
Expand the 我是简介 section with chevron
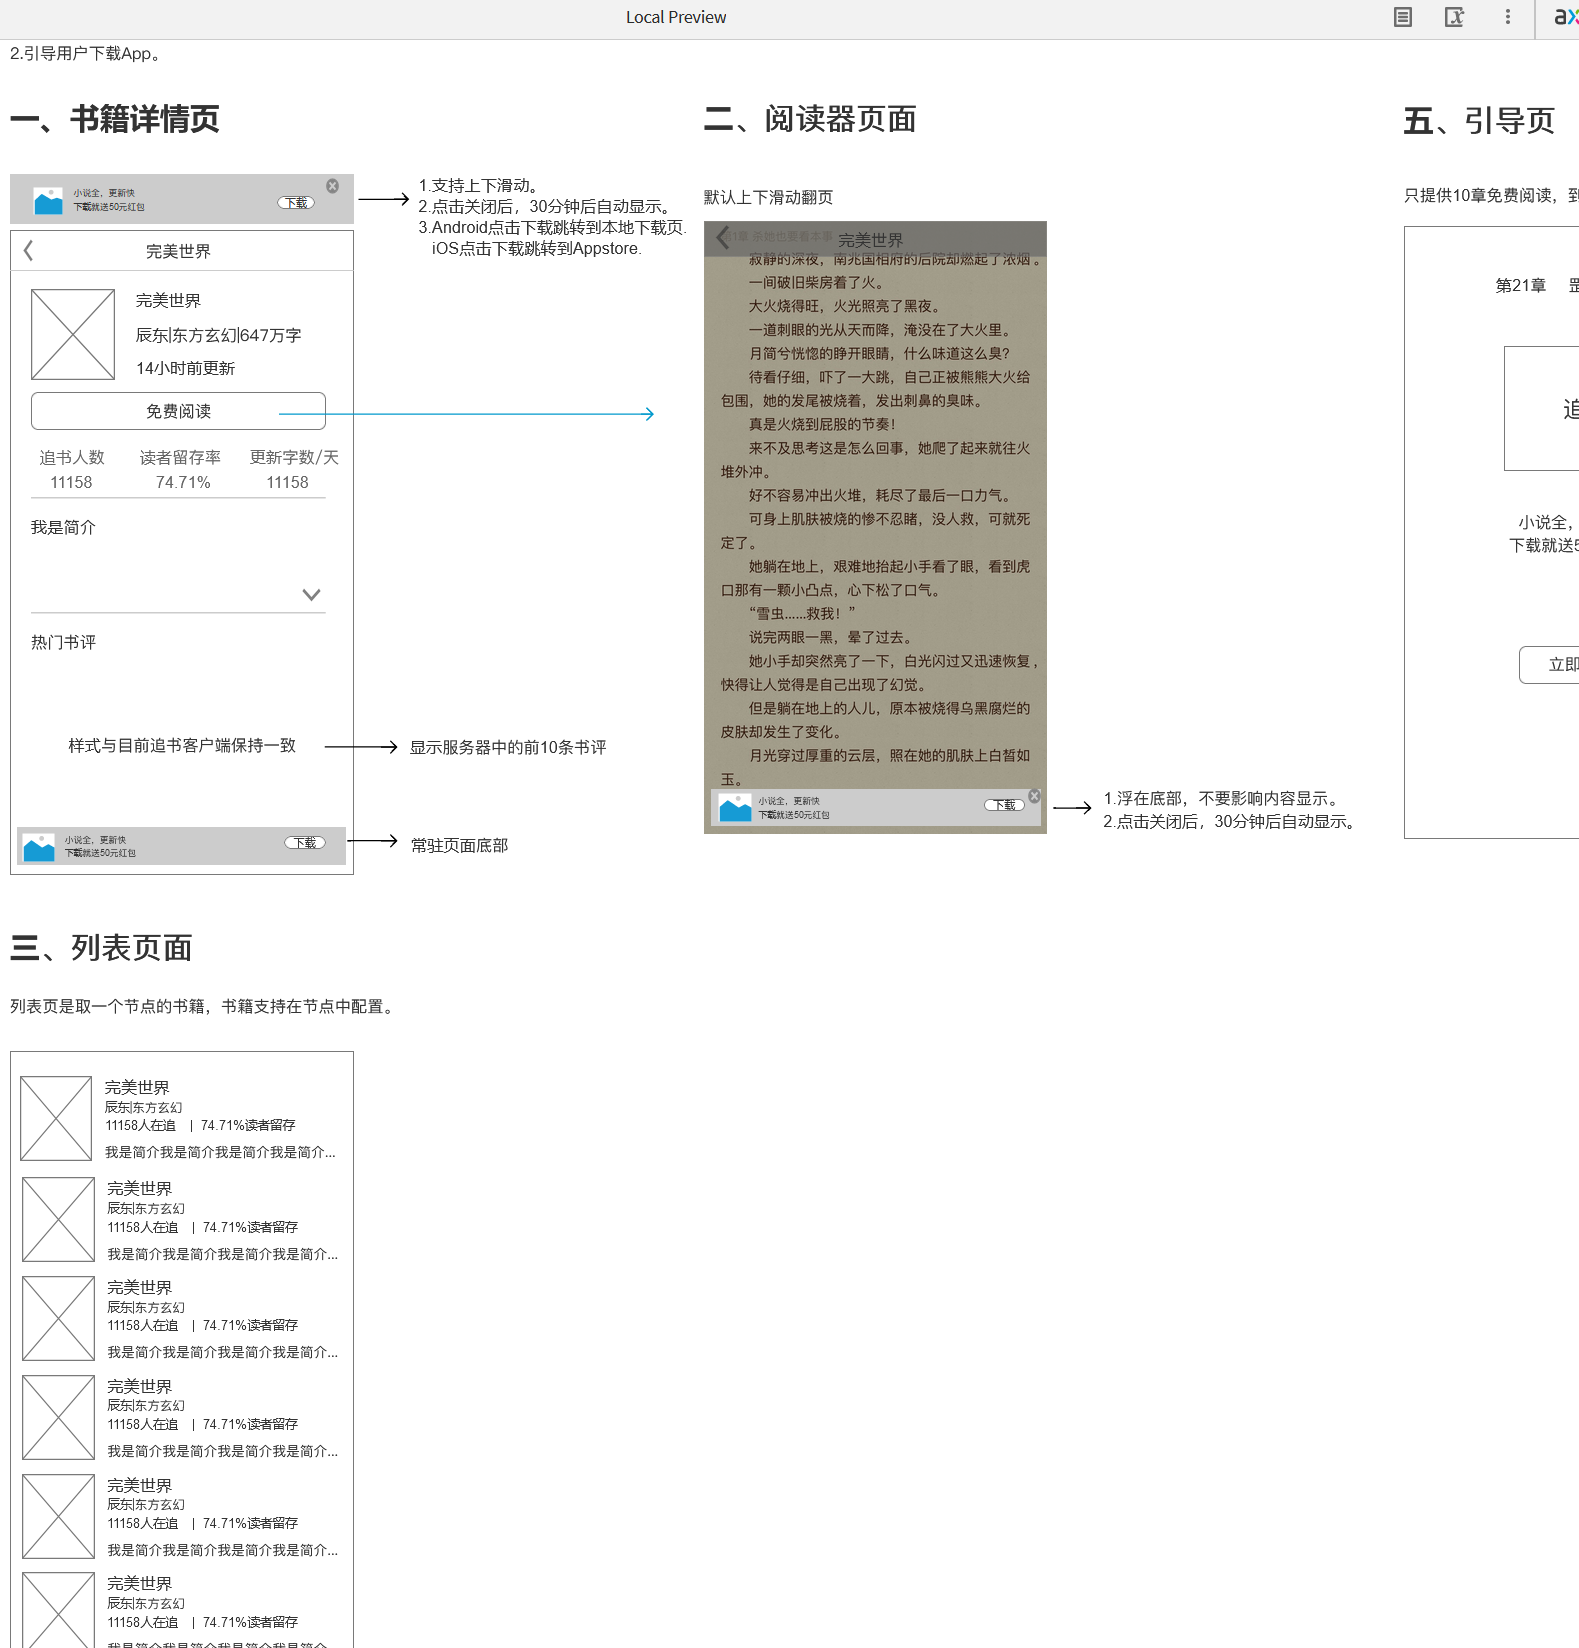point(311,594)
